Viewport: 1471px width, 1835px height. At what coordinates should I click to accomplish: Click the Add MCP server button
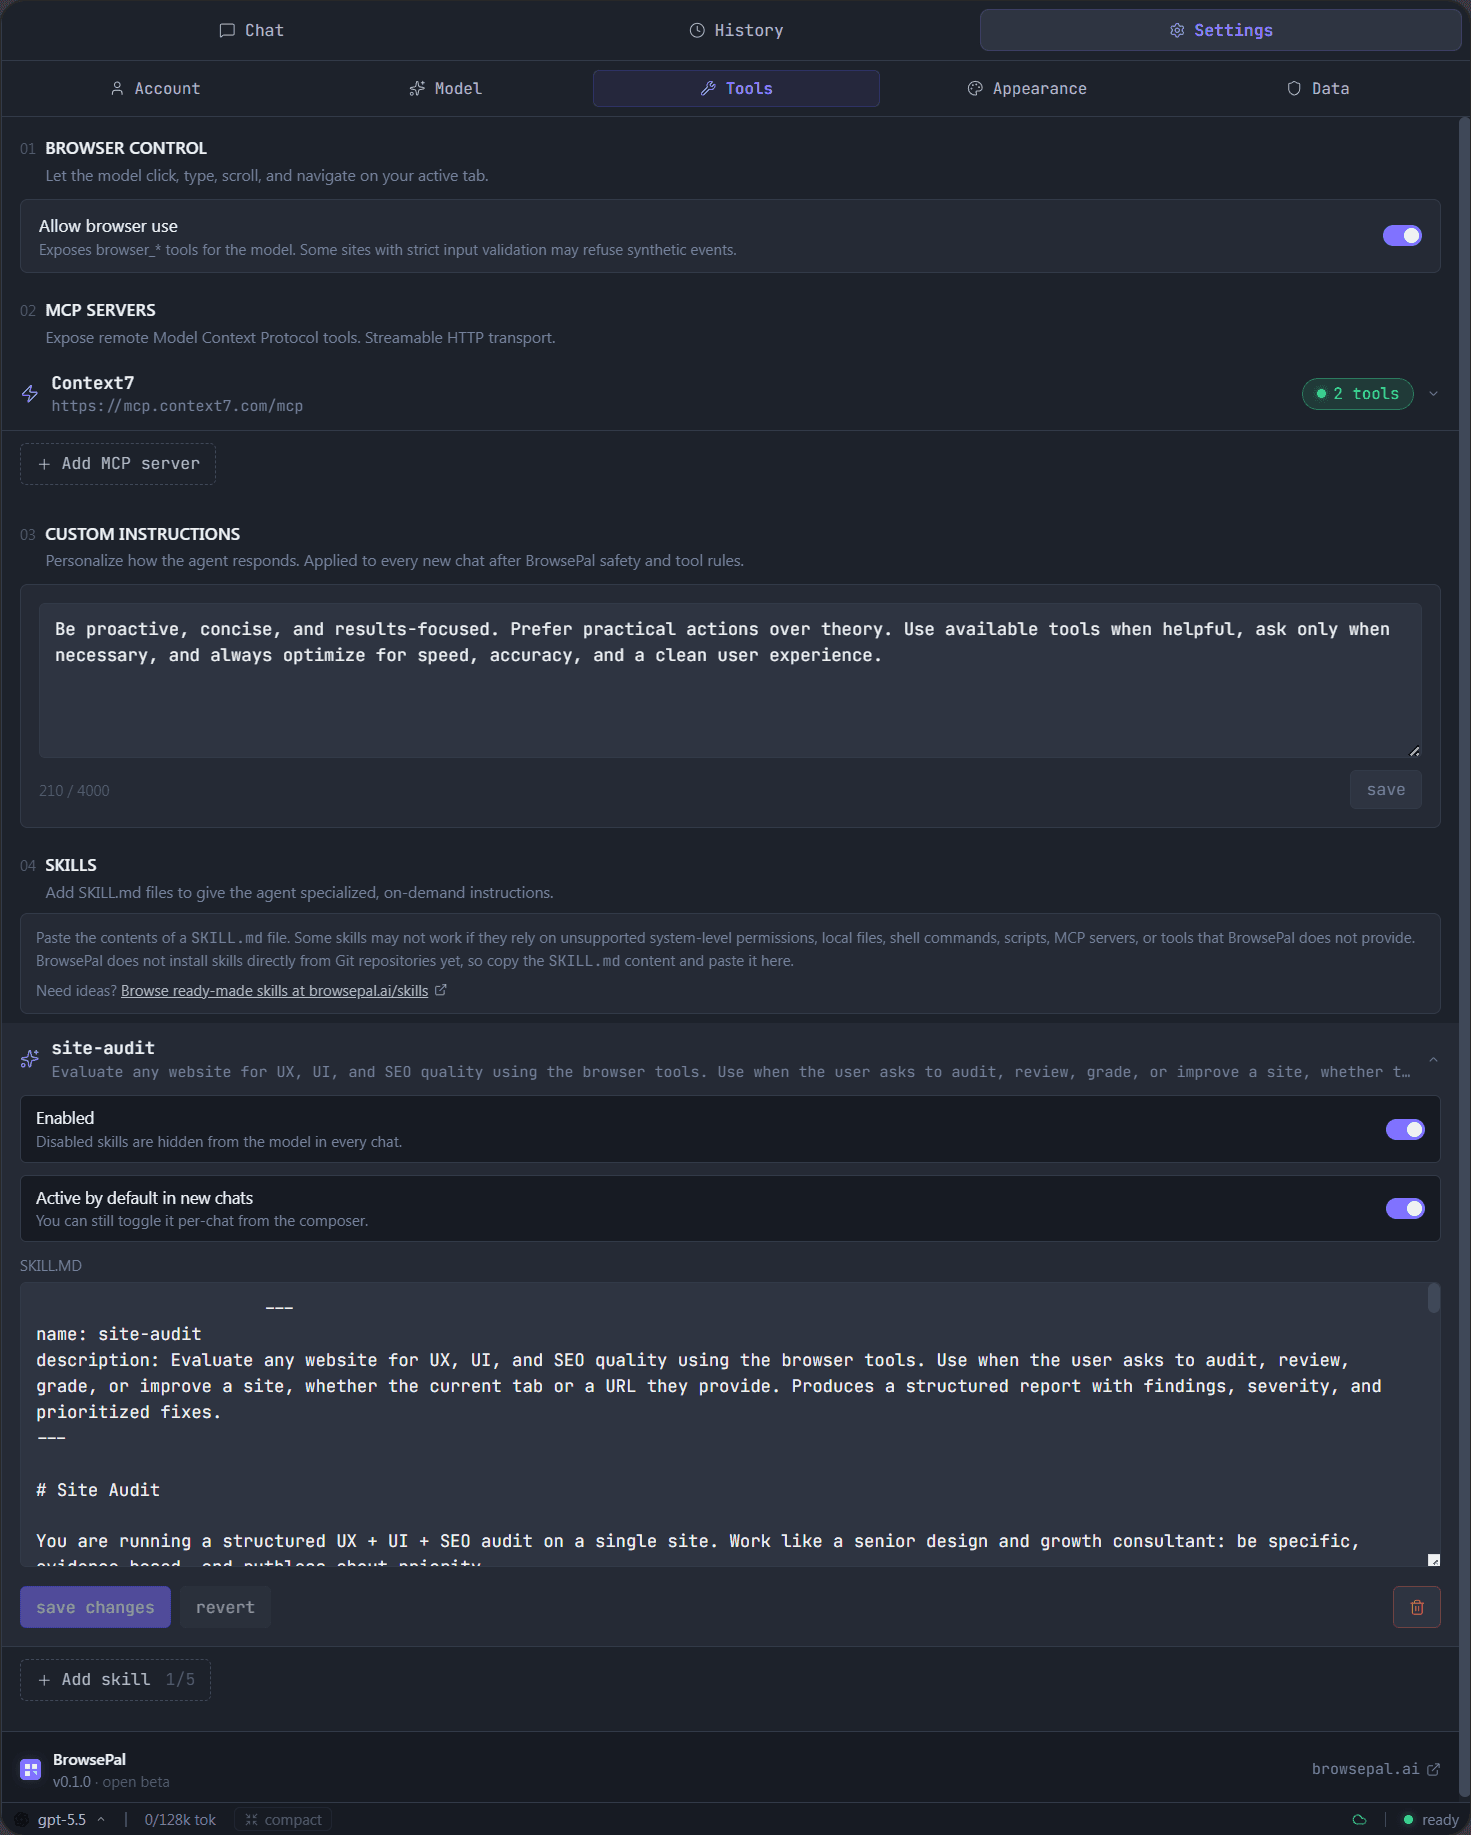117,463
